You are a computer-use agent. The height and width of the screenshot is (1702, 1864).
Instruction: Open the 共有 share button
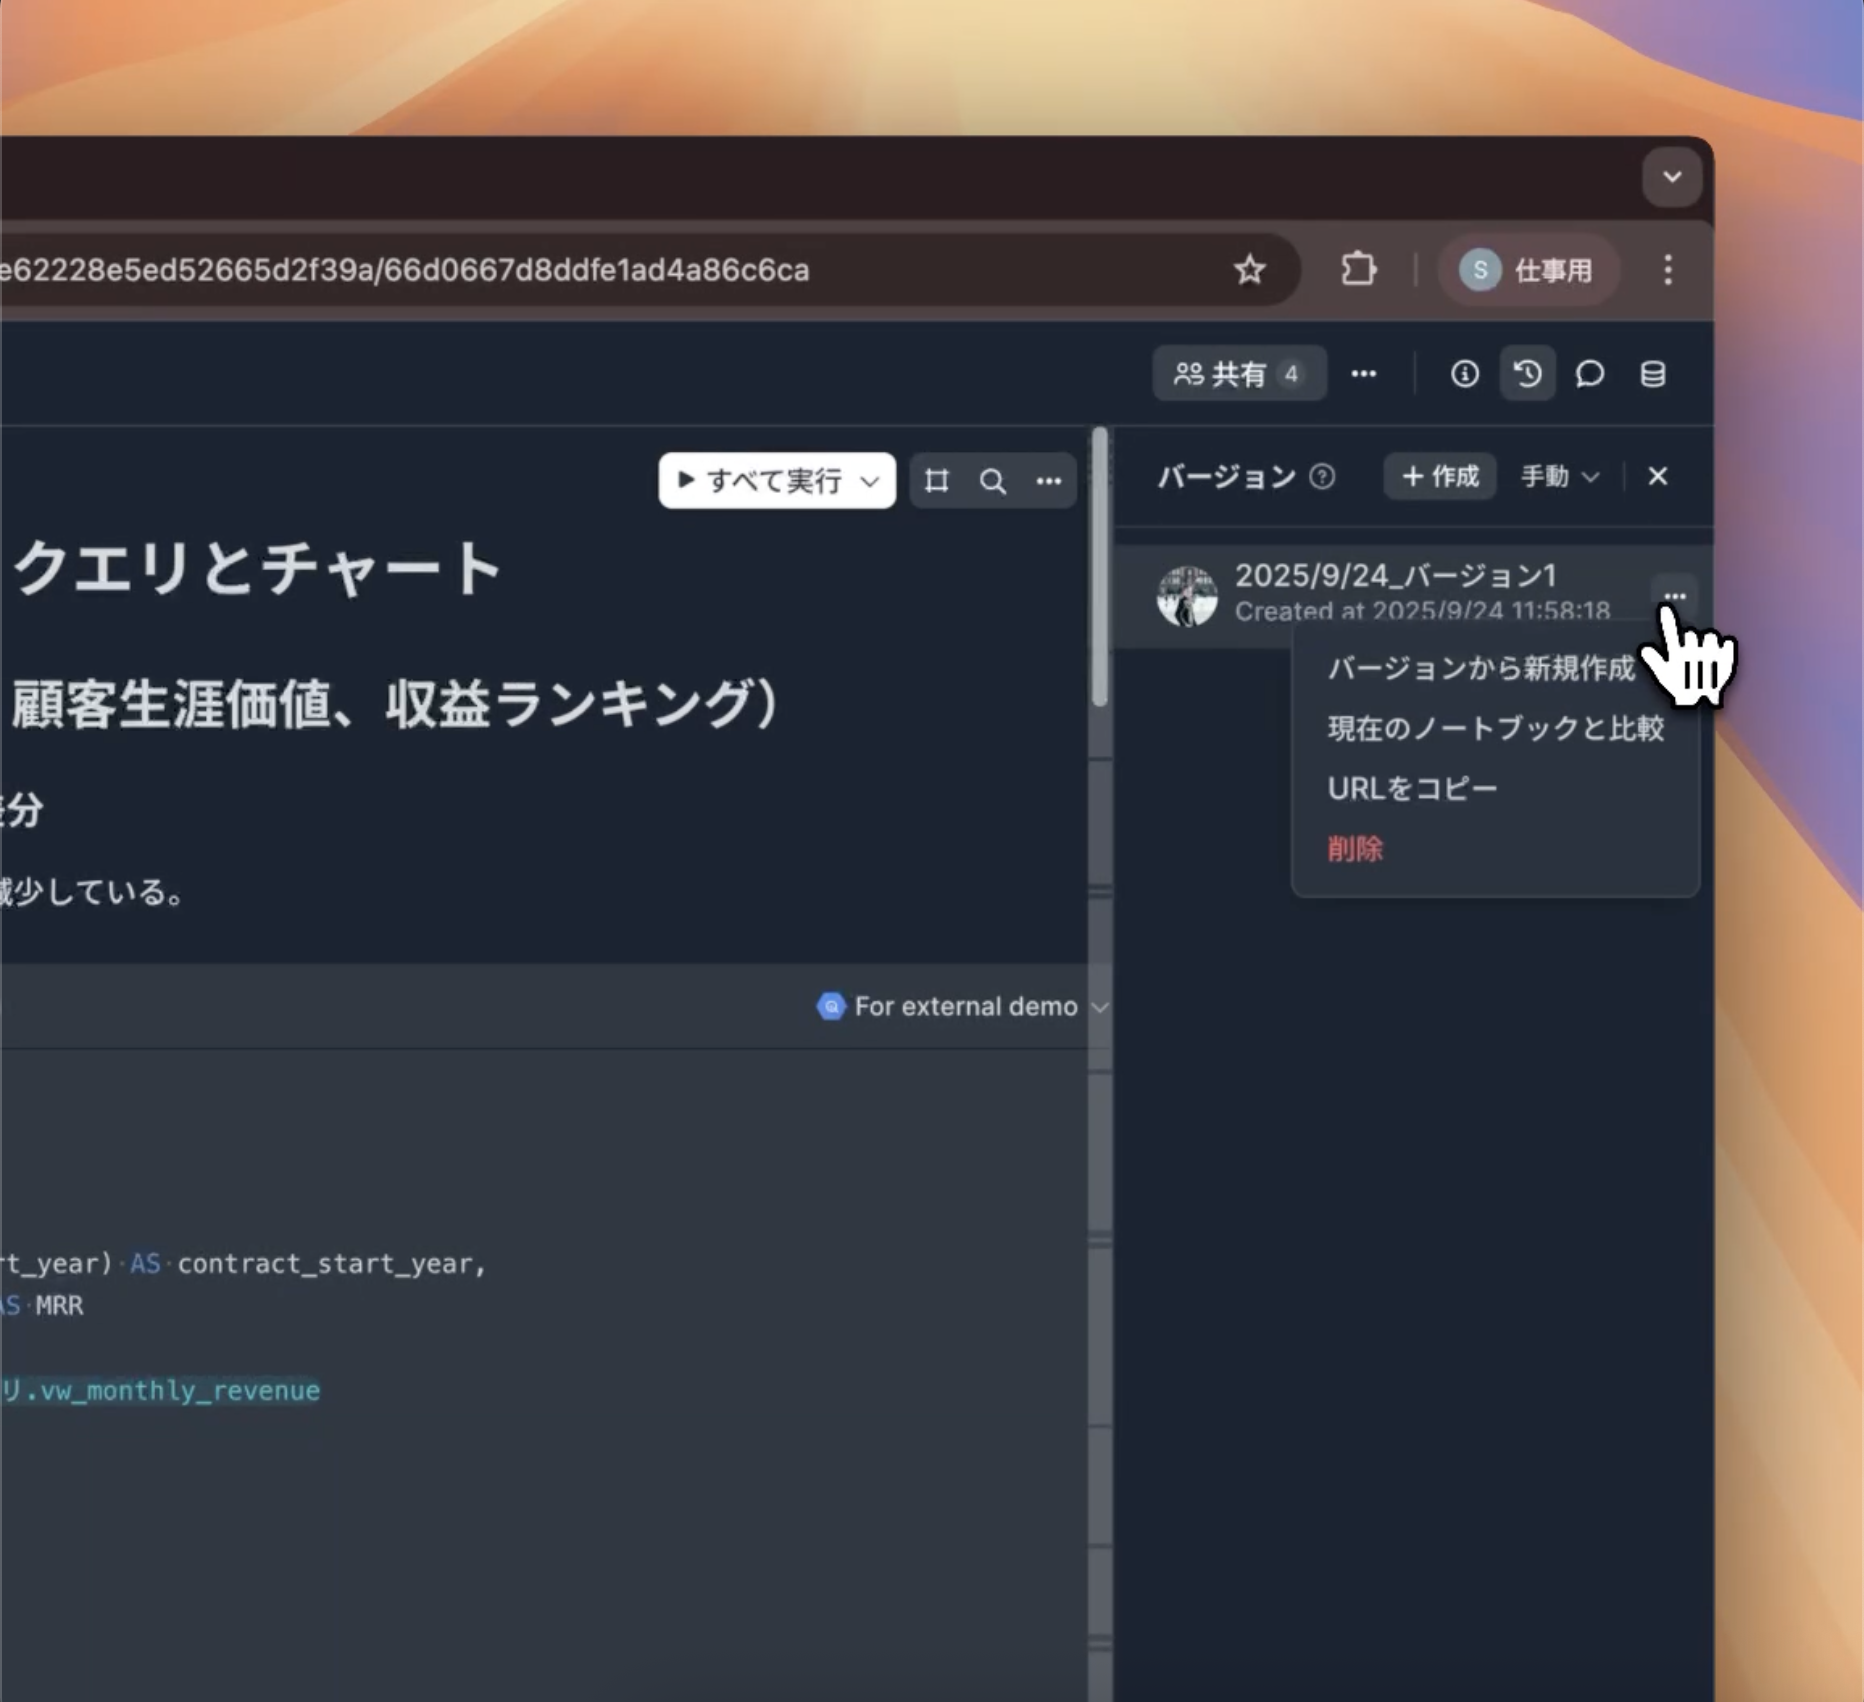pos(1239,374)
